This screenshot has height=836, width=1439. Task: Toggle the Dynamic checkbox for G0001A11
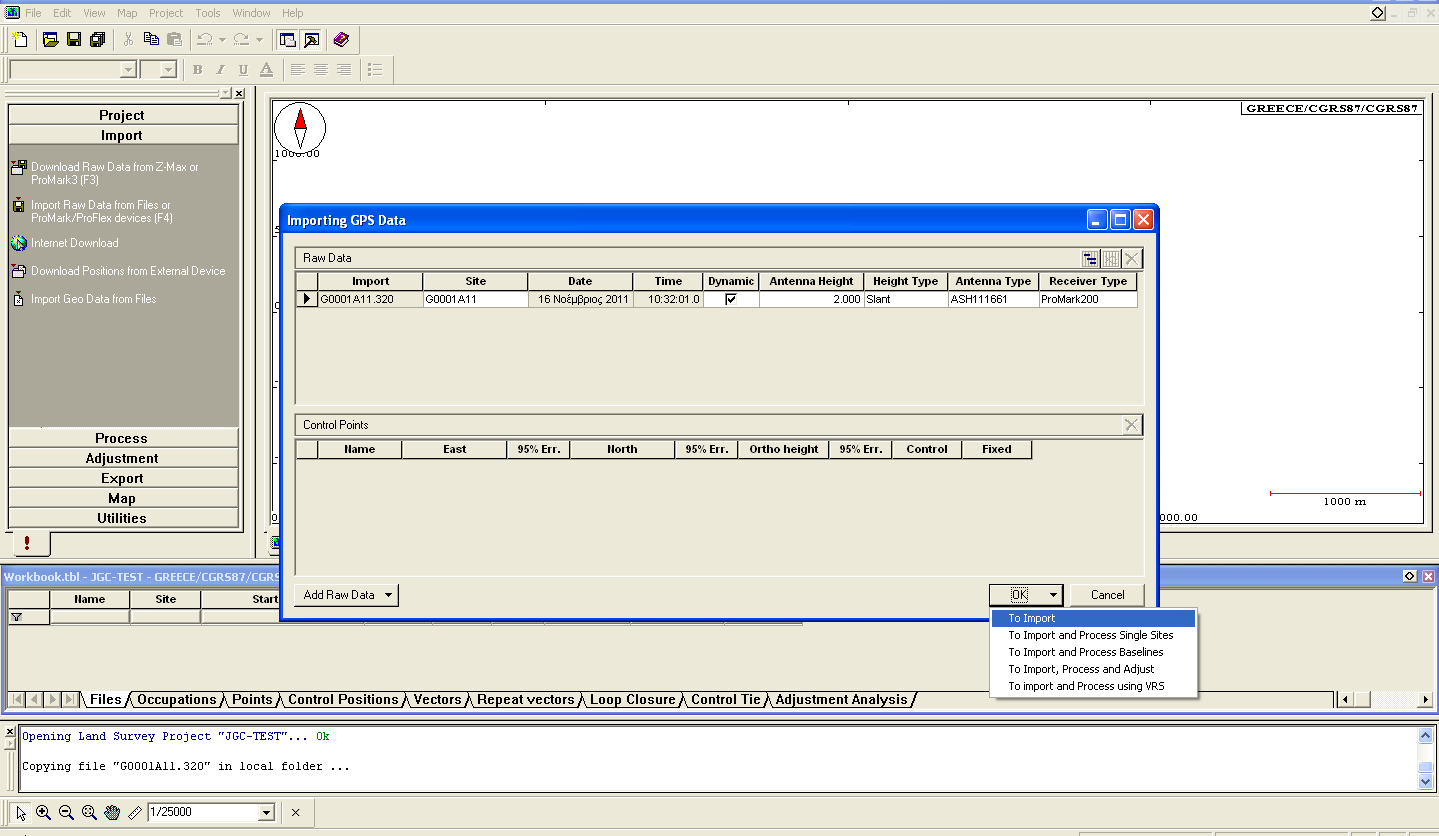730,299
